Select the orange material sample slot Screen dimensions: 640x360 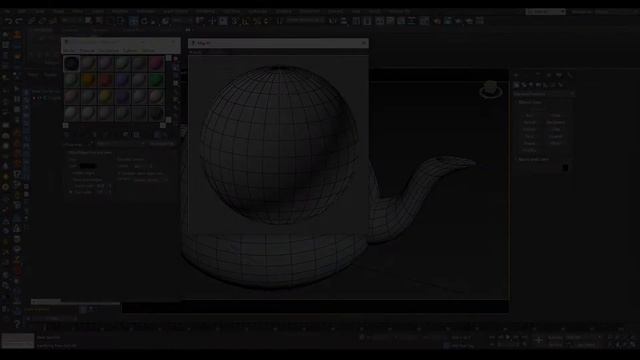(x=88, y=80)
